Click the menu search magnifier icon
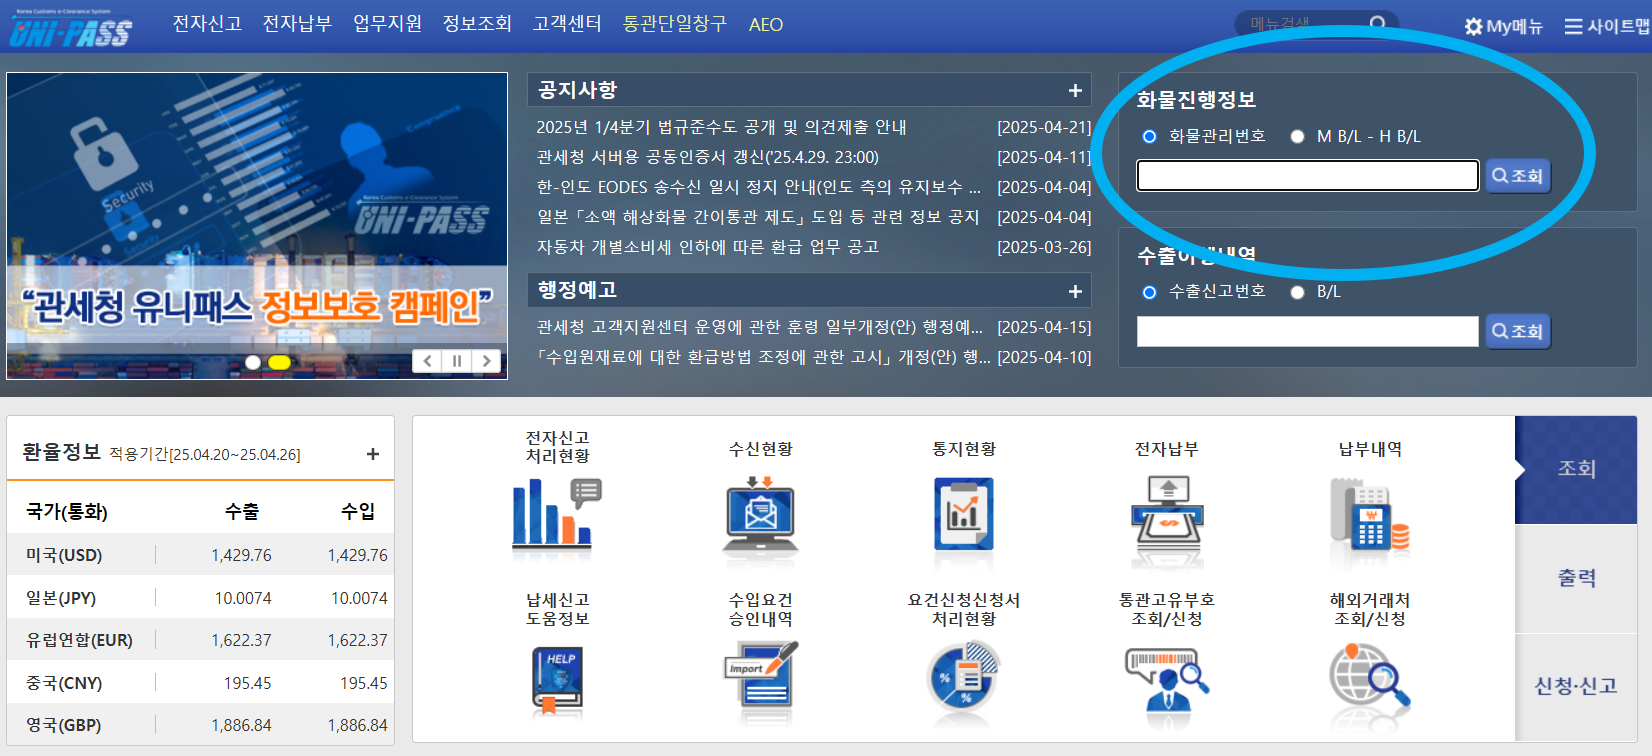 point(1378,24)
